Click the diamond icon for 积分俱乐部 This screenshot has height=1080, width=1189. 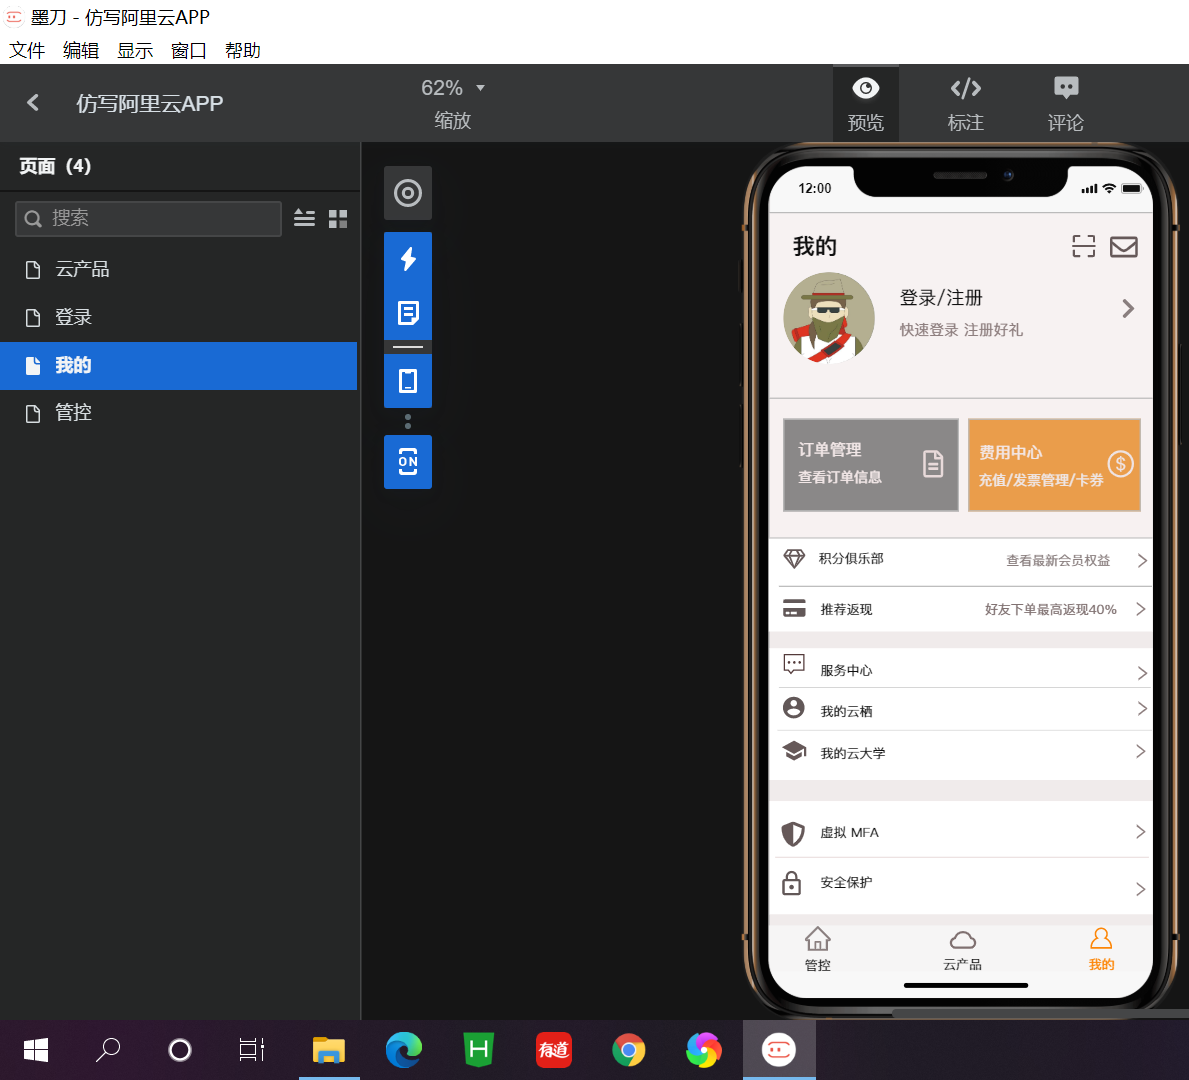(x=794, y=559)
